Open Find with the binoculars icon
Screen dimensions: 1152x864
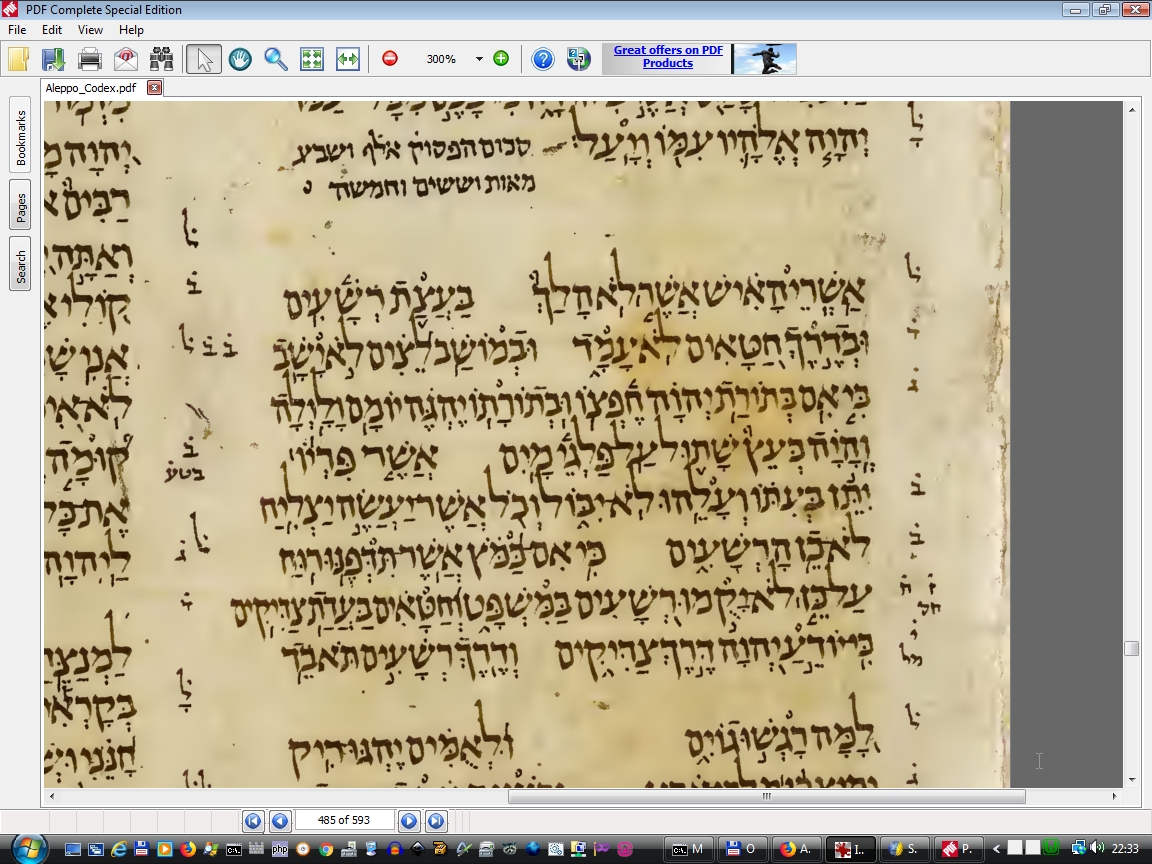pyautogui.click(x=162, y=59)
